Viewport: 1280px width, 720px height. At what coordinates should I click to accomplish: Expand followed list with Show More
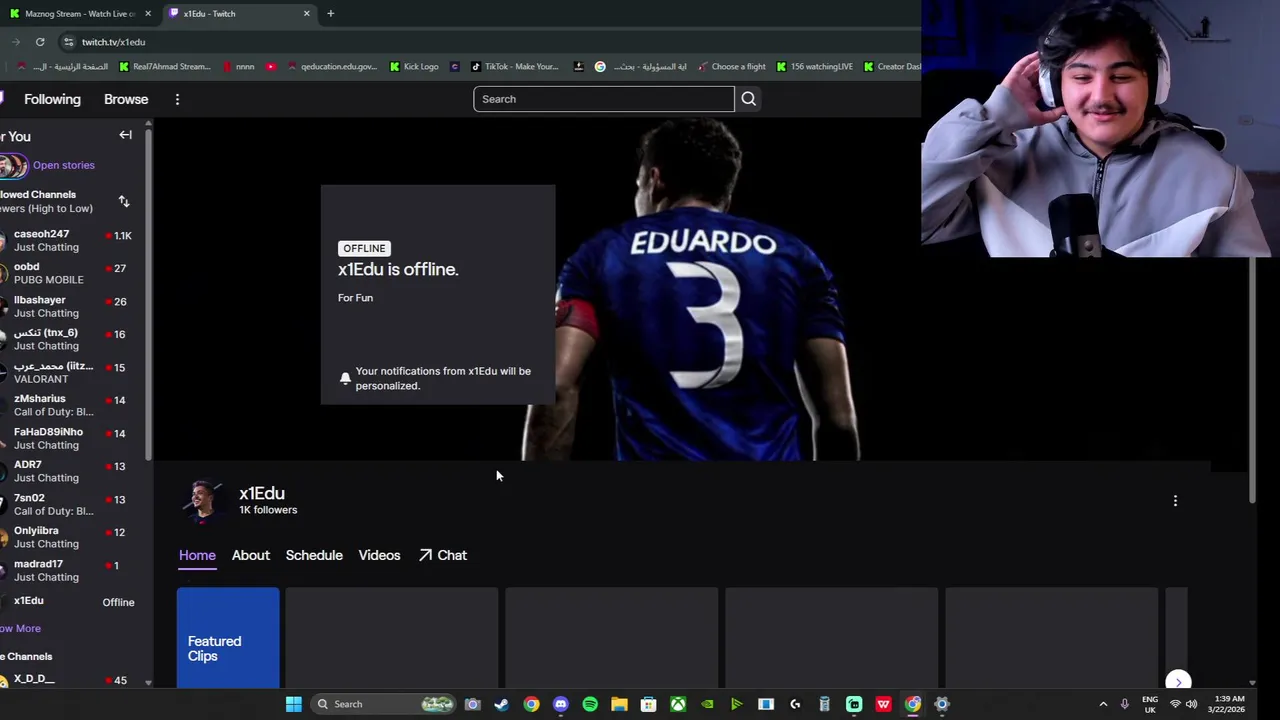[20, 628]
